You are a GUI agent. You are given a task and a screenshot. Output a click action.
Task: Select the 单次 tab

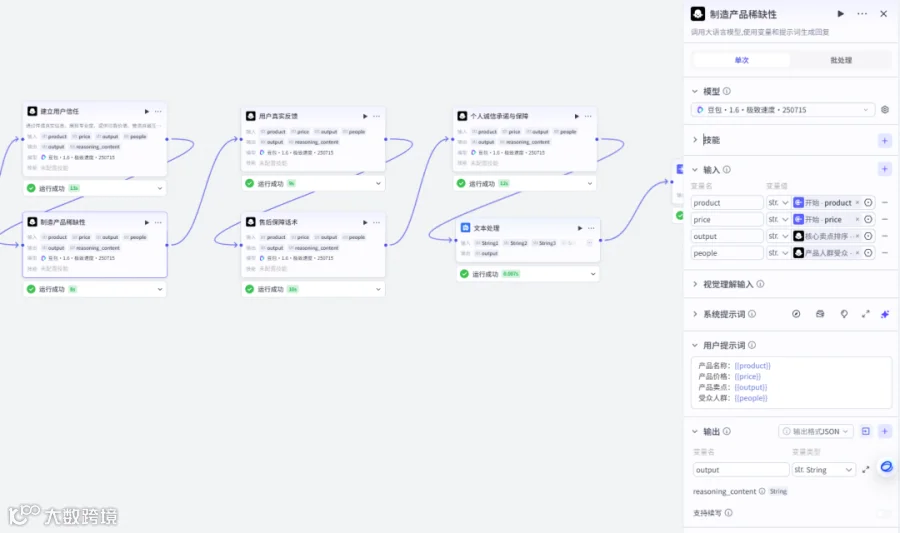(x=742, y=60)
